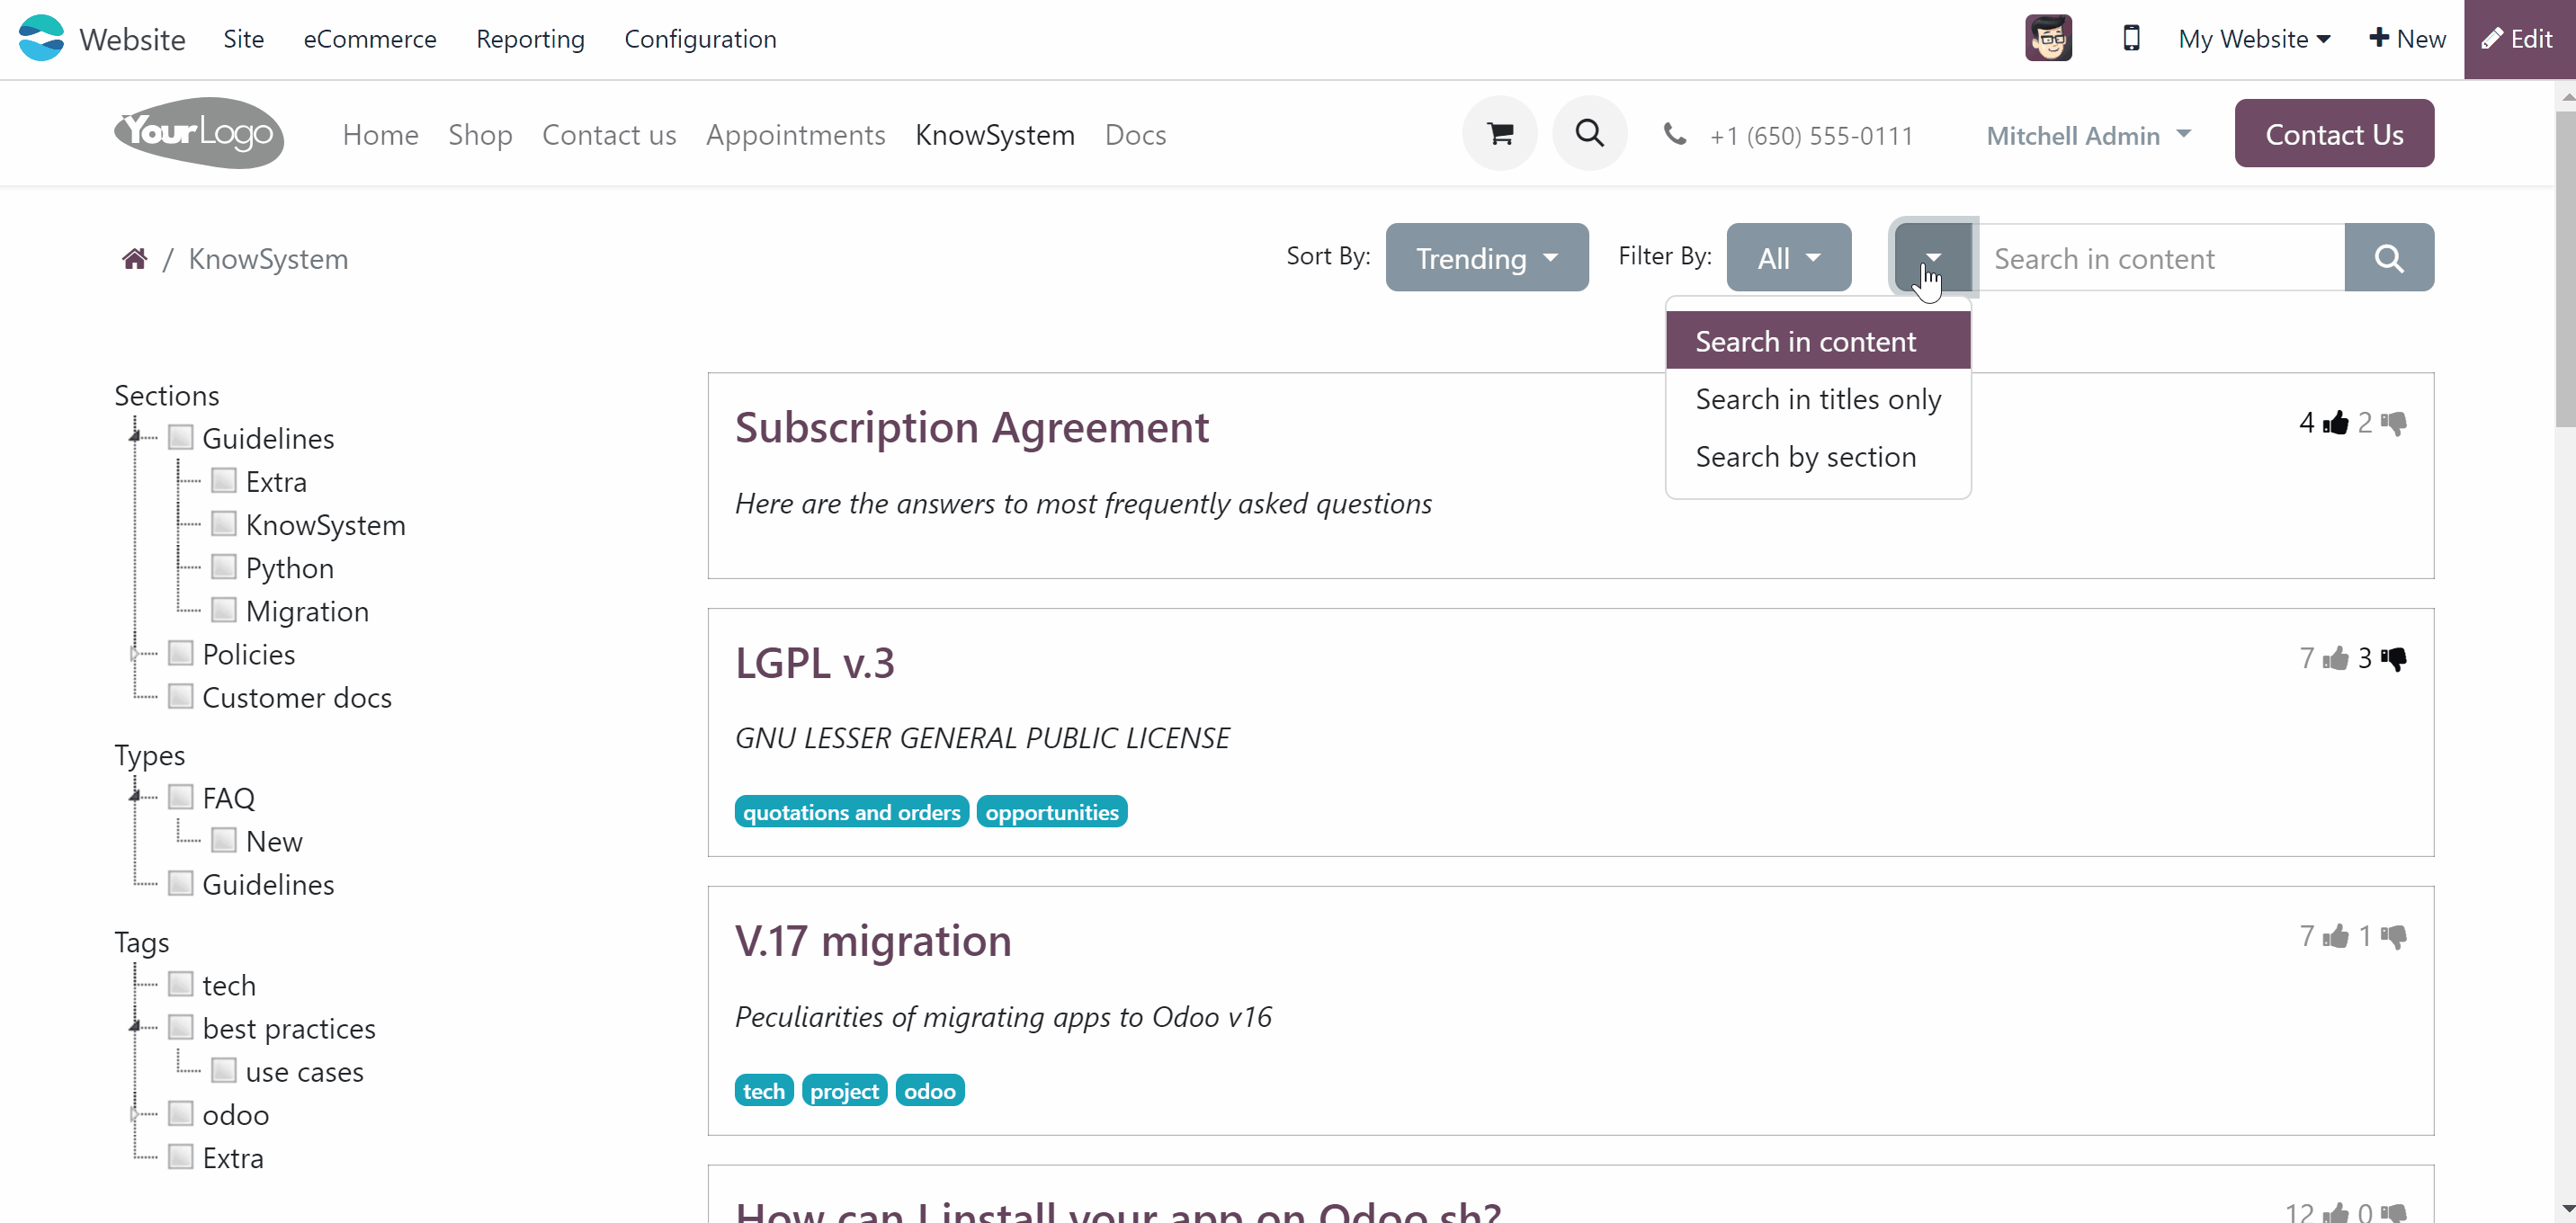Collapse the best practices tag node
Screen dimensions: 2576x1223
[x=135, y=1027]
